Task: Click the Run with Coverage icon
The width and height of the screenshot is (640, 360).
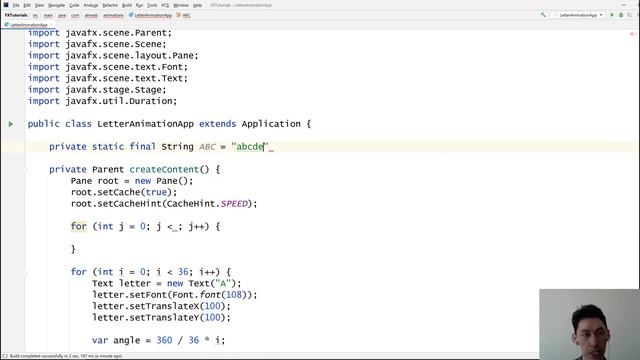Action: point(630,15)
